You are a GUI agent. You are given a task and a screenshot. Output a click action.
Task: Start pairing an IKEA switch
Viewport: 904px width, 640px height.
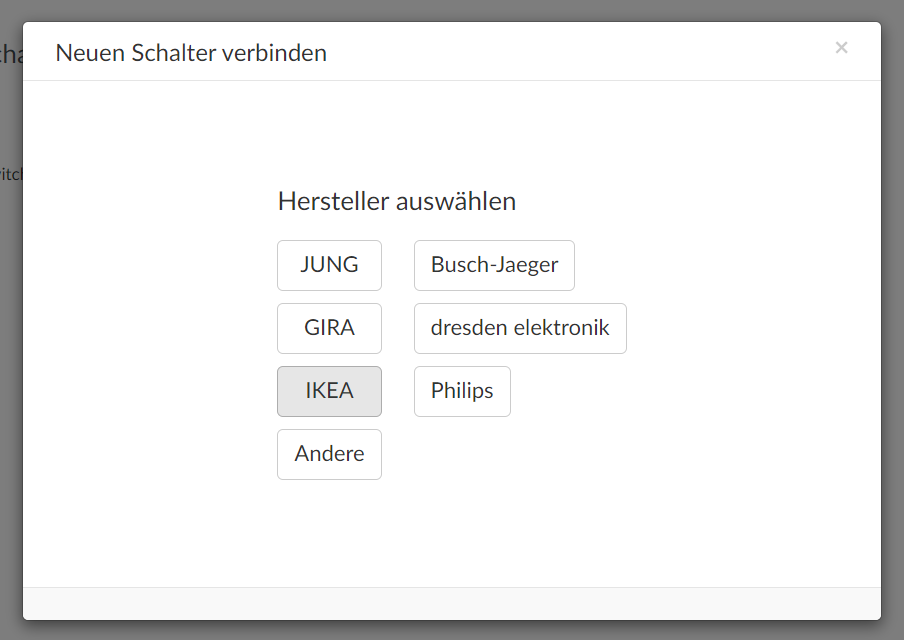(x=329, y=391)
